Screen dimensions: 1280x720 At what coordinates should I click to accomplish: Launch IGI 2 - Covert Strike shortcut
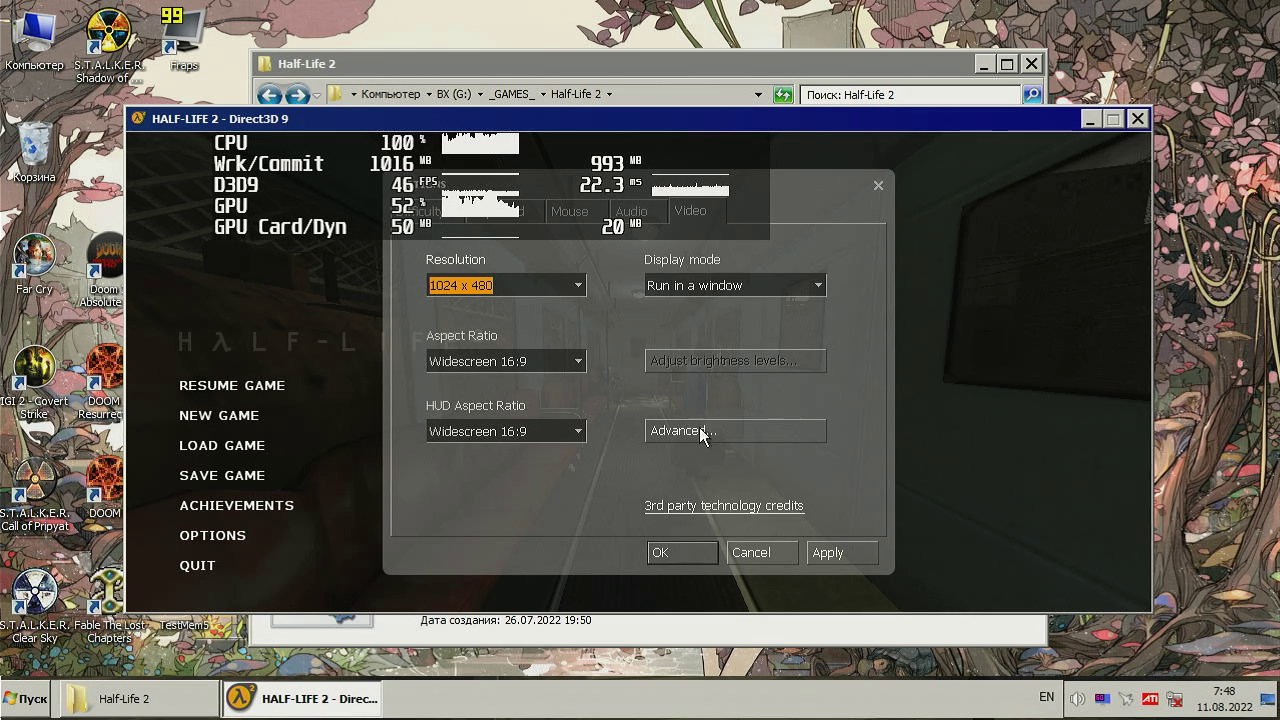(x=34, y=384)
